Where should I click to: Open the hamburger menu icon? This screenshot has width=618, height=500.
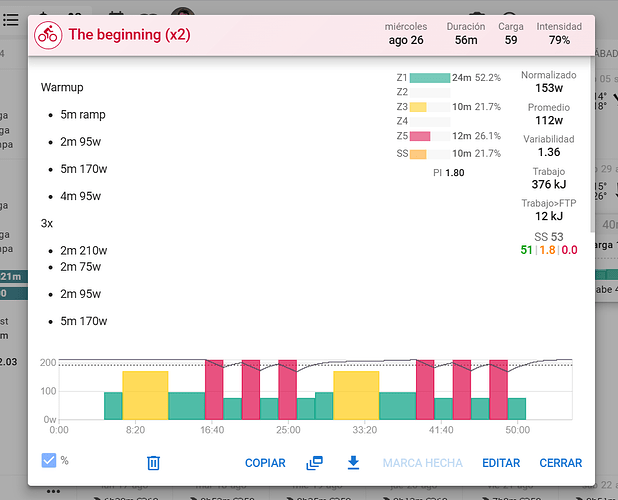(11, 20)
